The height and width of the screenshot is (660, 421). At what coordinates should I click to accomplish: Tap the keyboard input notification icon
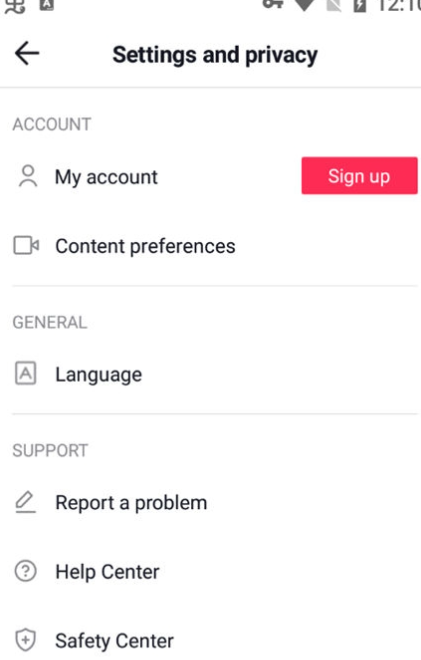[47, 5]
